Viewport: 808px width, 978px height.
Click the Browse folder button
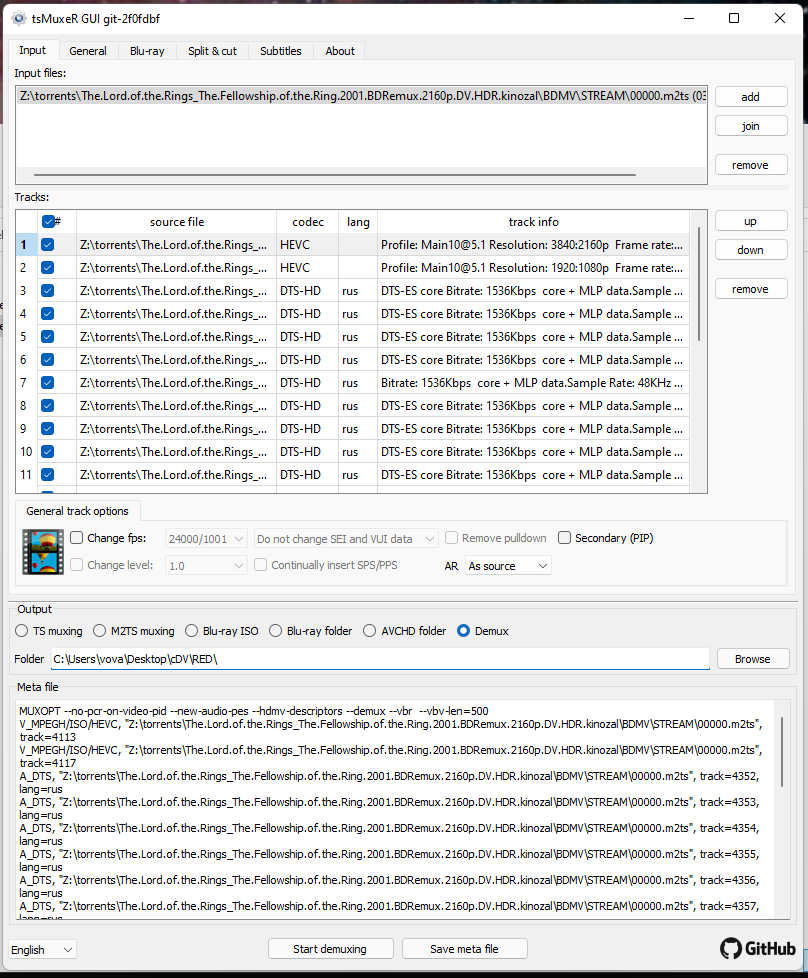click(752, 659)
